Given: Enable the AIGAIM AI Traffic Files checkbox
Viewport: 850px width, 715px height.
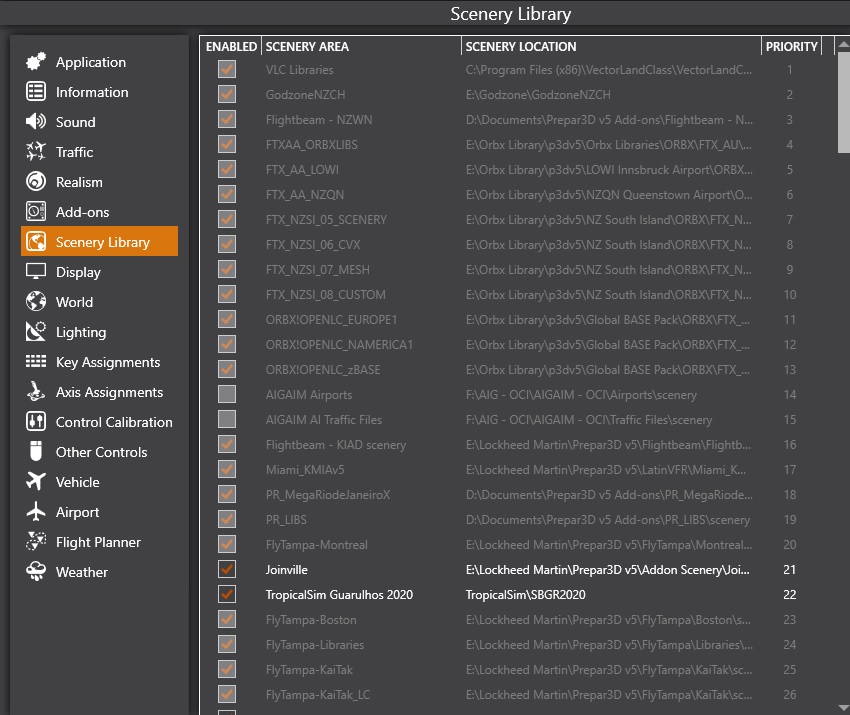Looking at the screenshot, I should point(227,419).
